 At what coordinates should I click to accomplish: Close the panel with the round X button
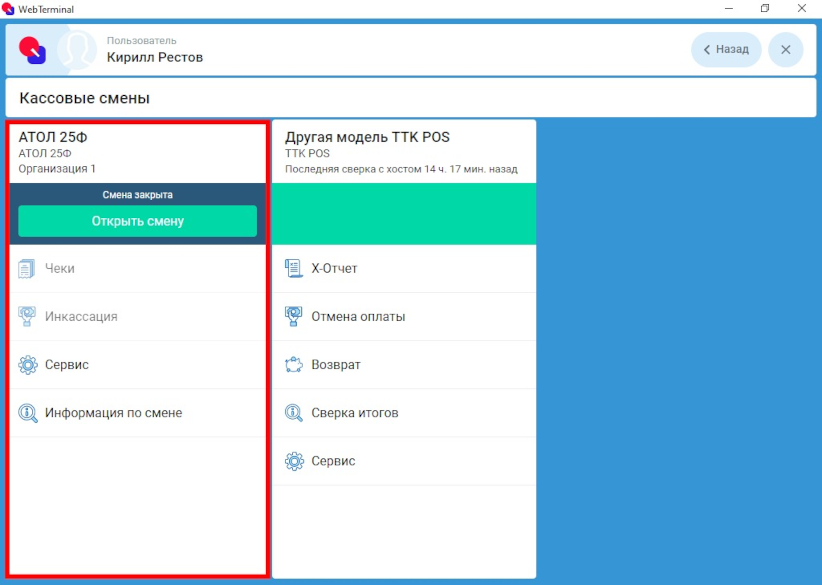pos(785,50)
